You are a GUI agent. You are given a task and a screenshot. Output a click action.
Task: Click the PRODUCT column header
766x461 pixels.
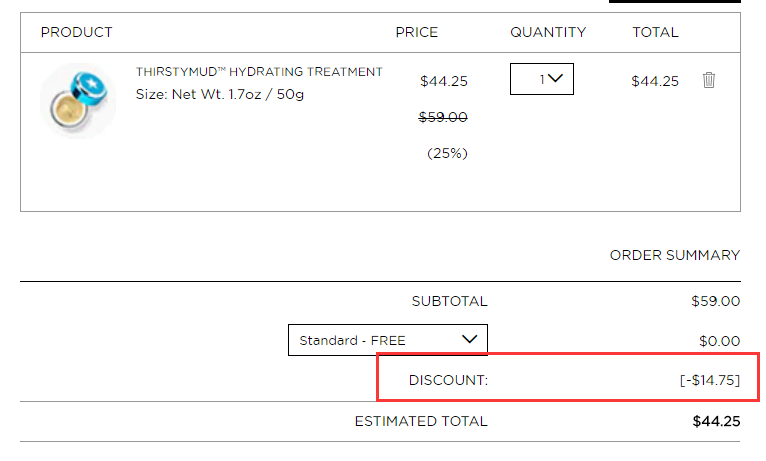[x=76, y=32]
